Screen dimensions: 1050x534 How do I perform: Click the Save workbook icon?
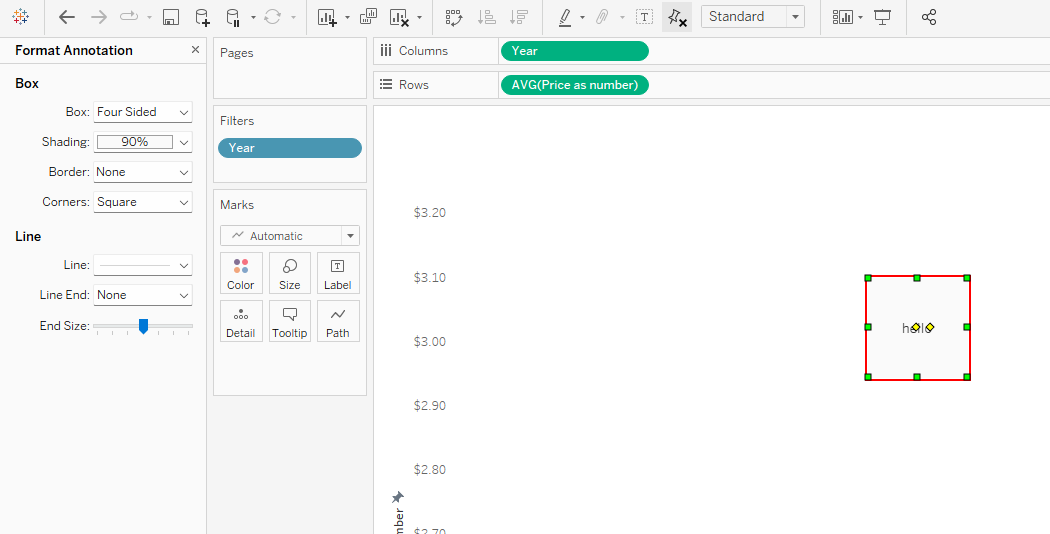click(171, 17)
